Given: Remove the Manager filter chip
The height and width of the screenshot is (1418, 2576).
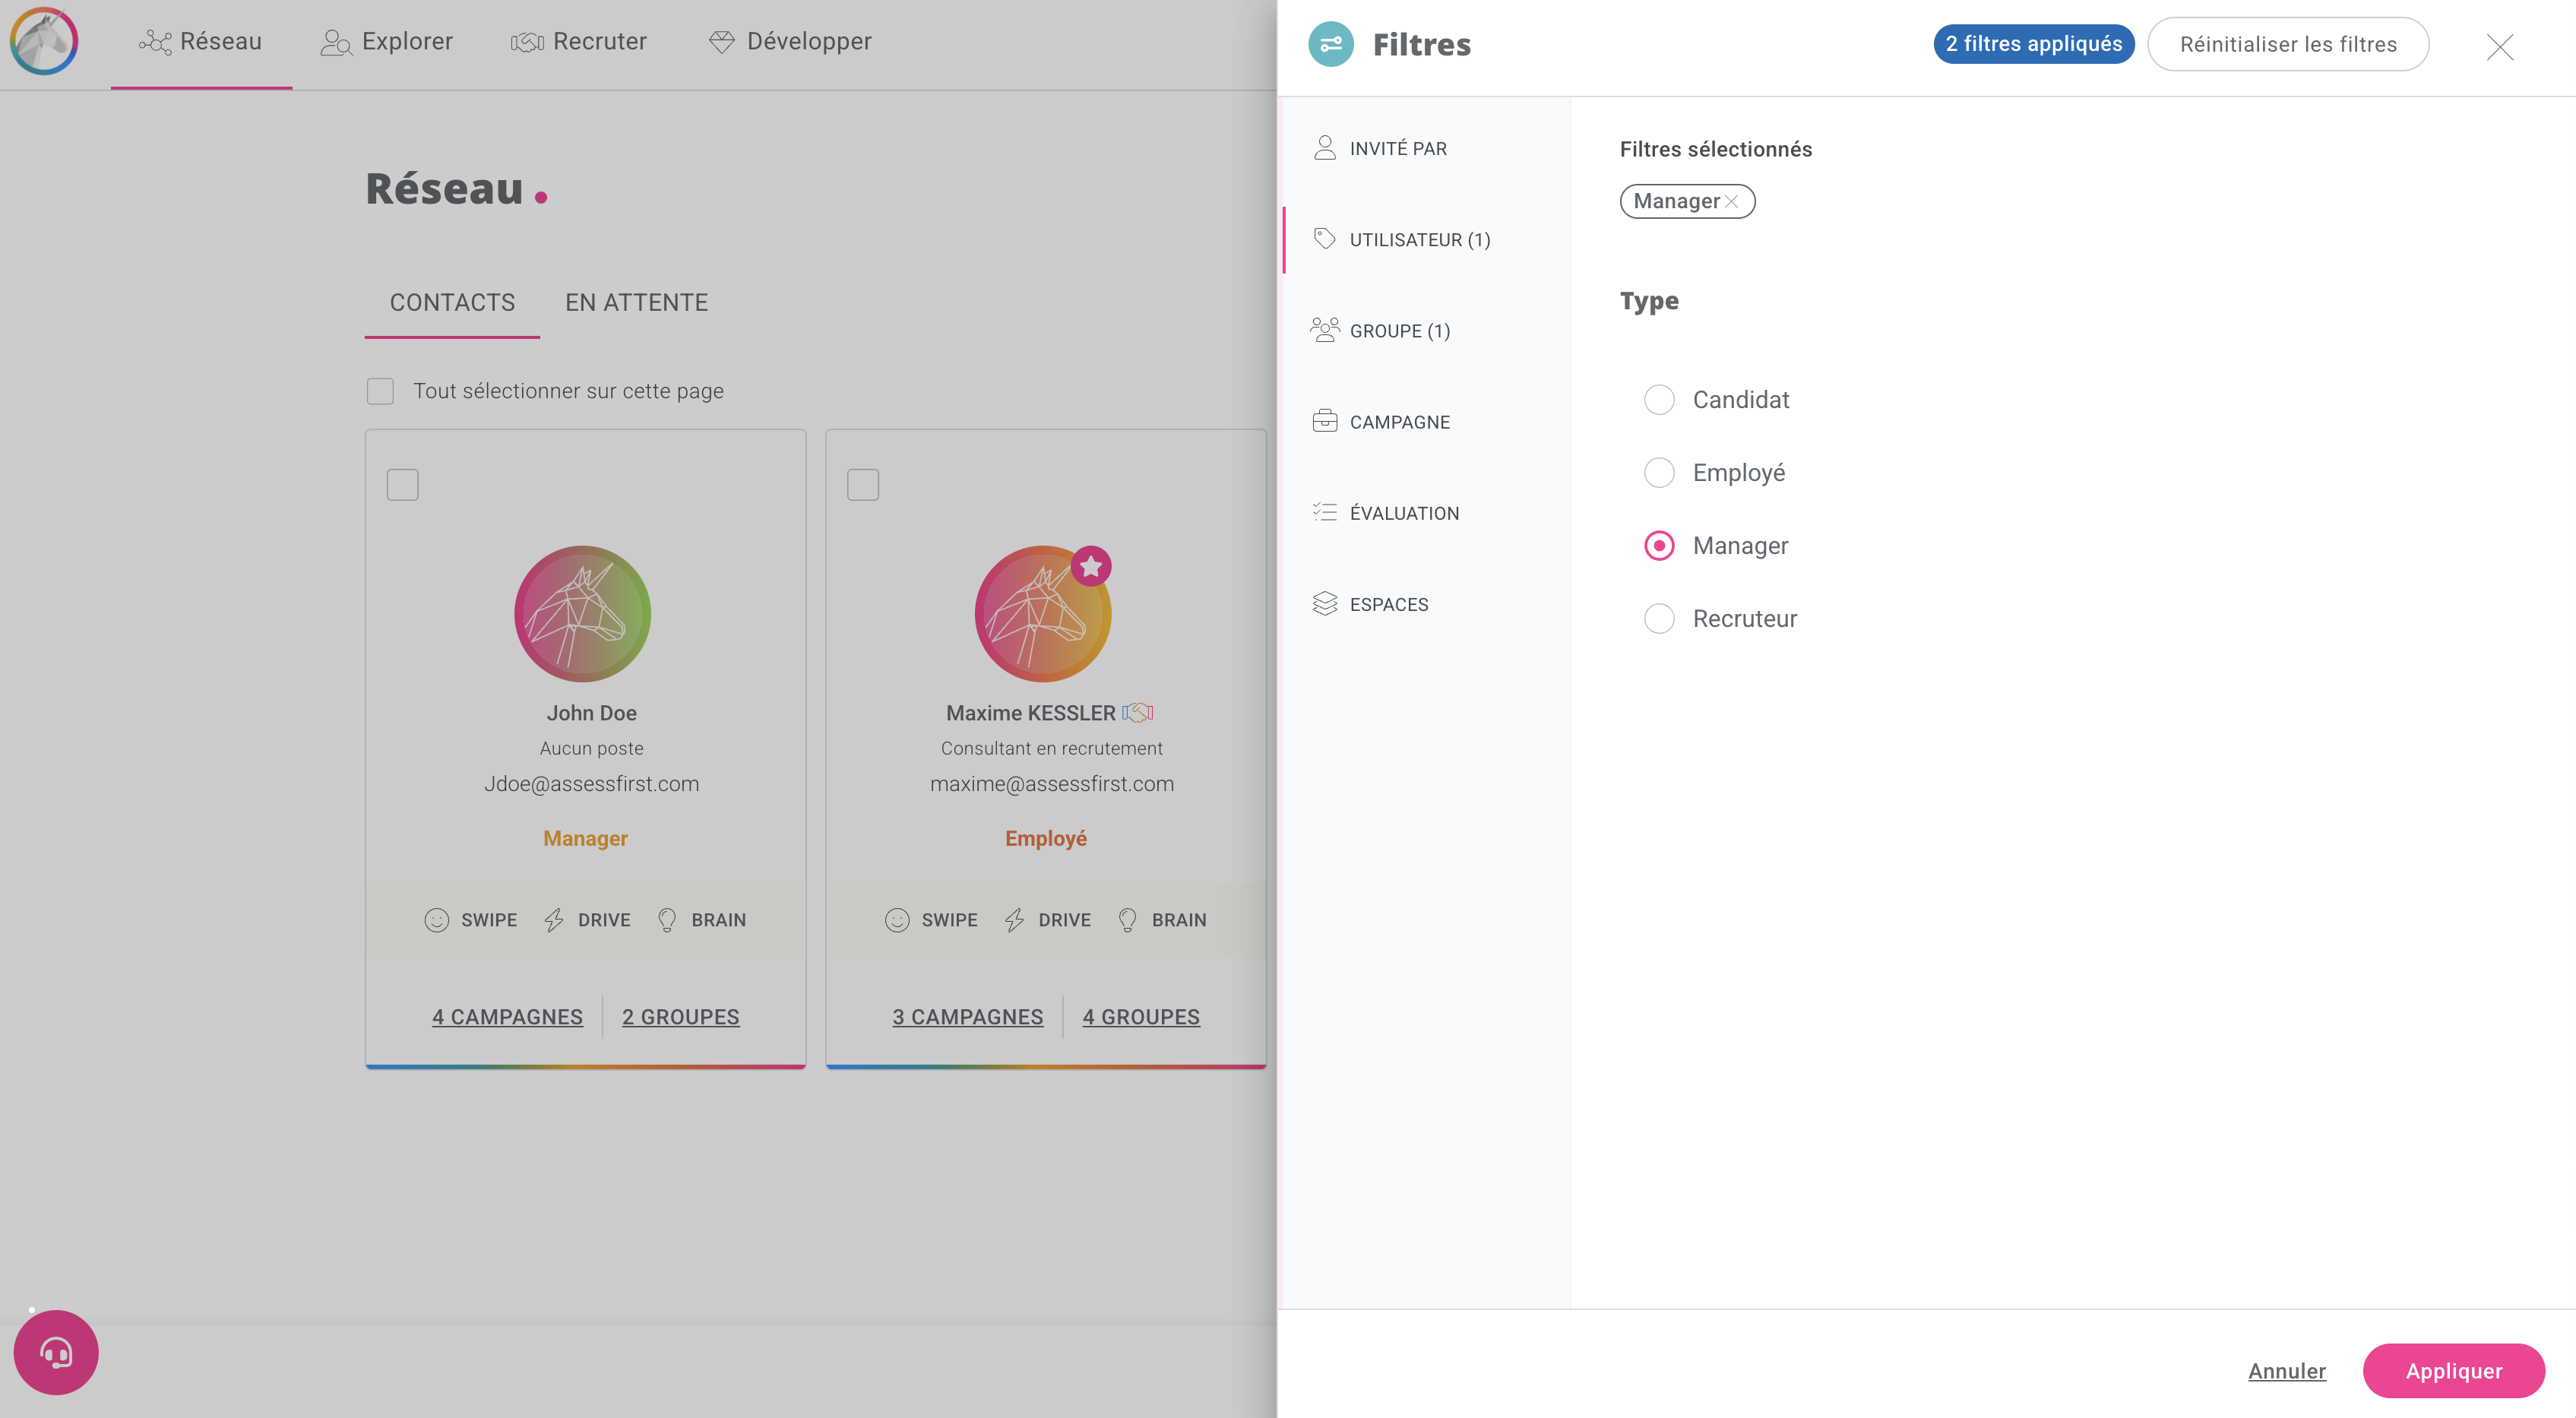Looking at the screenshot, I should pos(1732,202).
